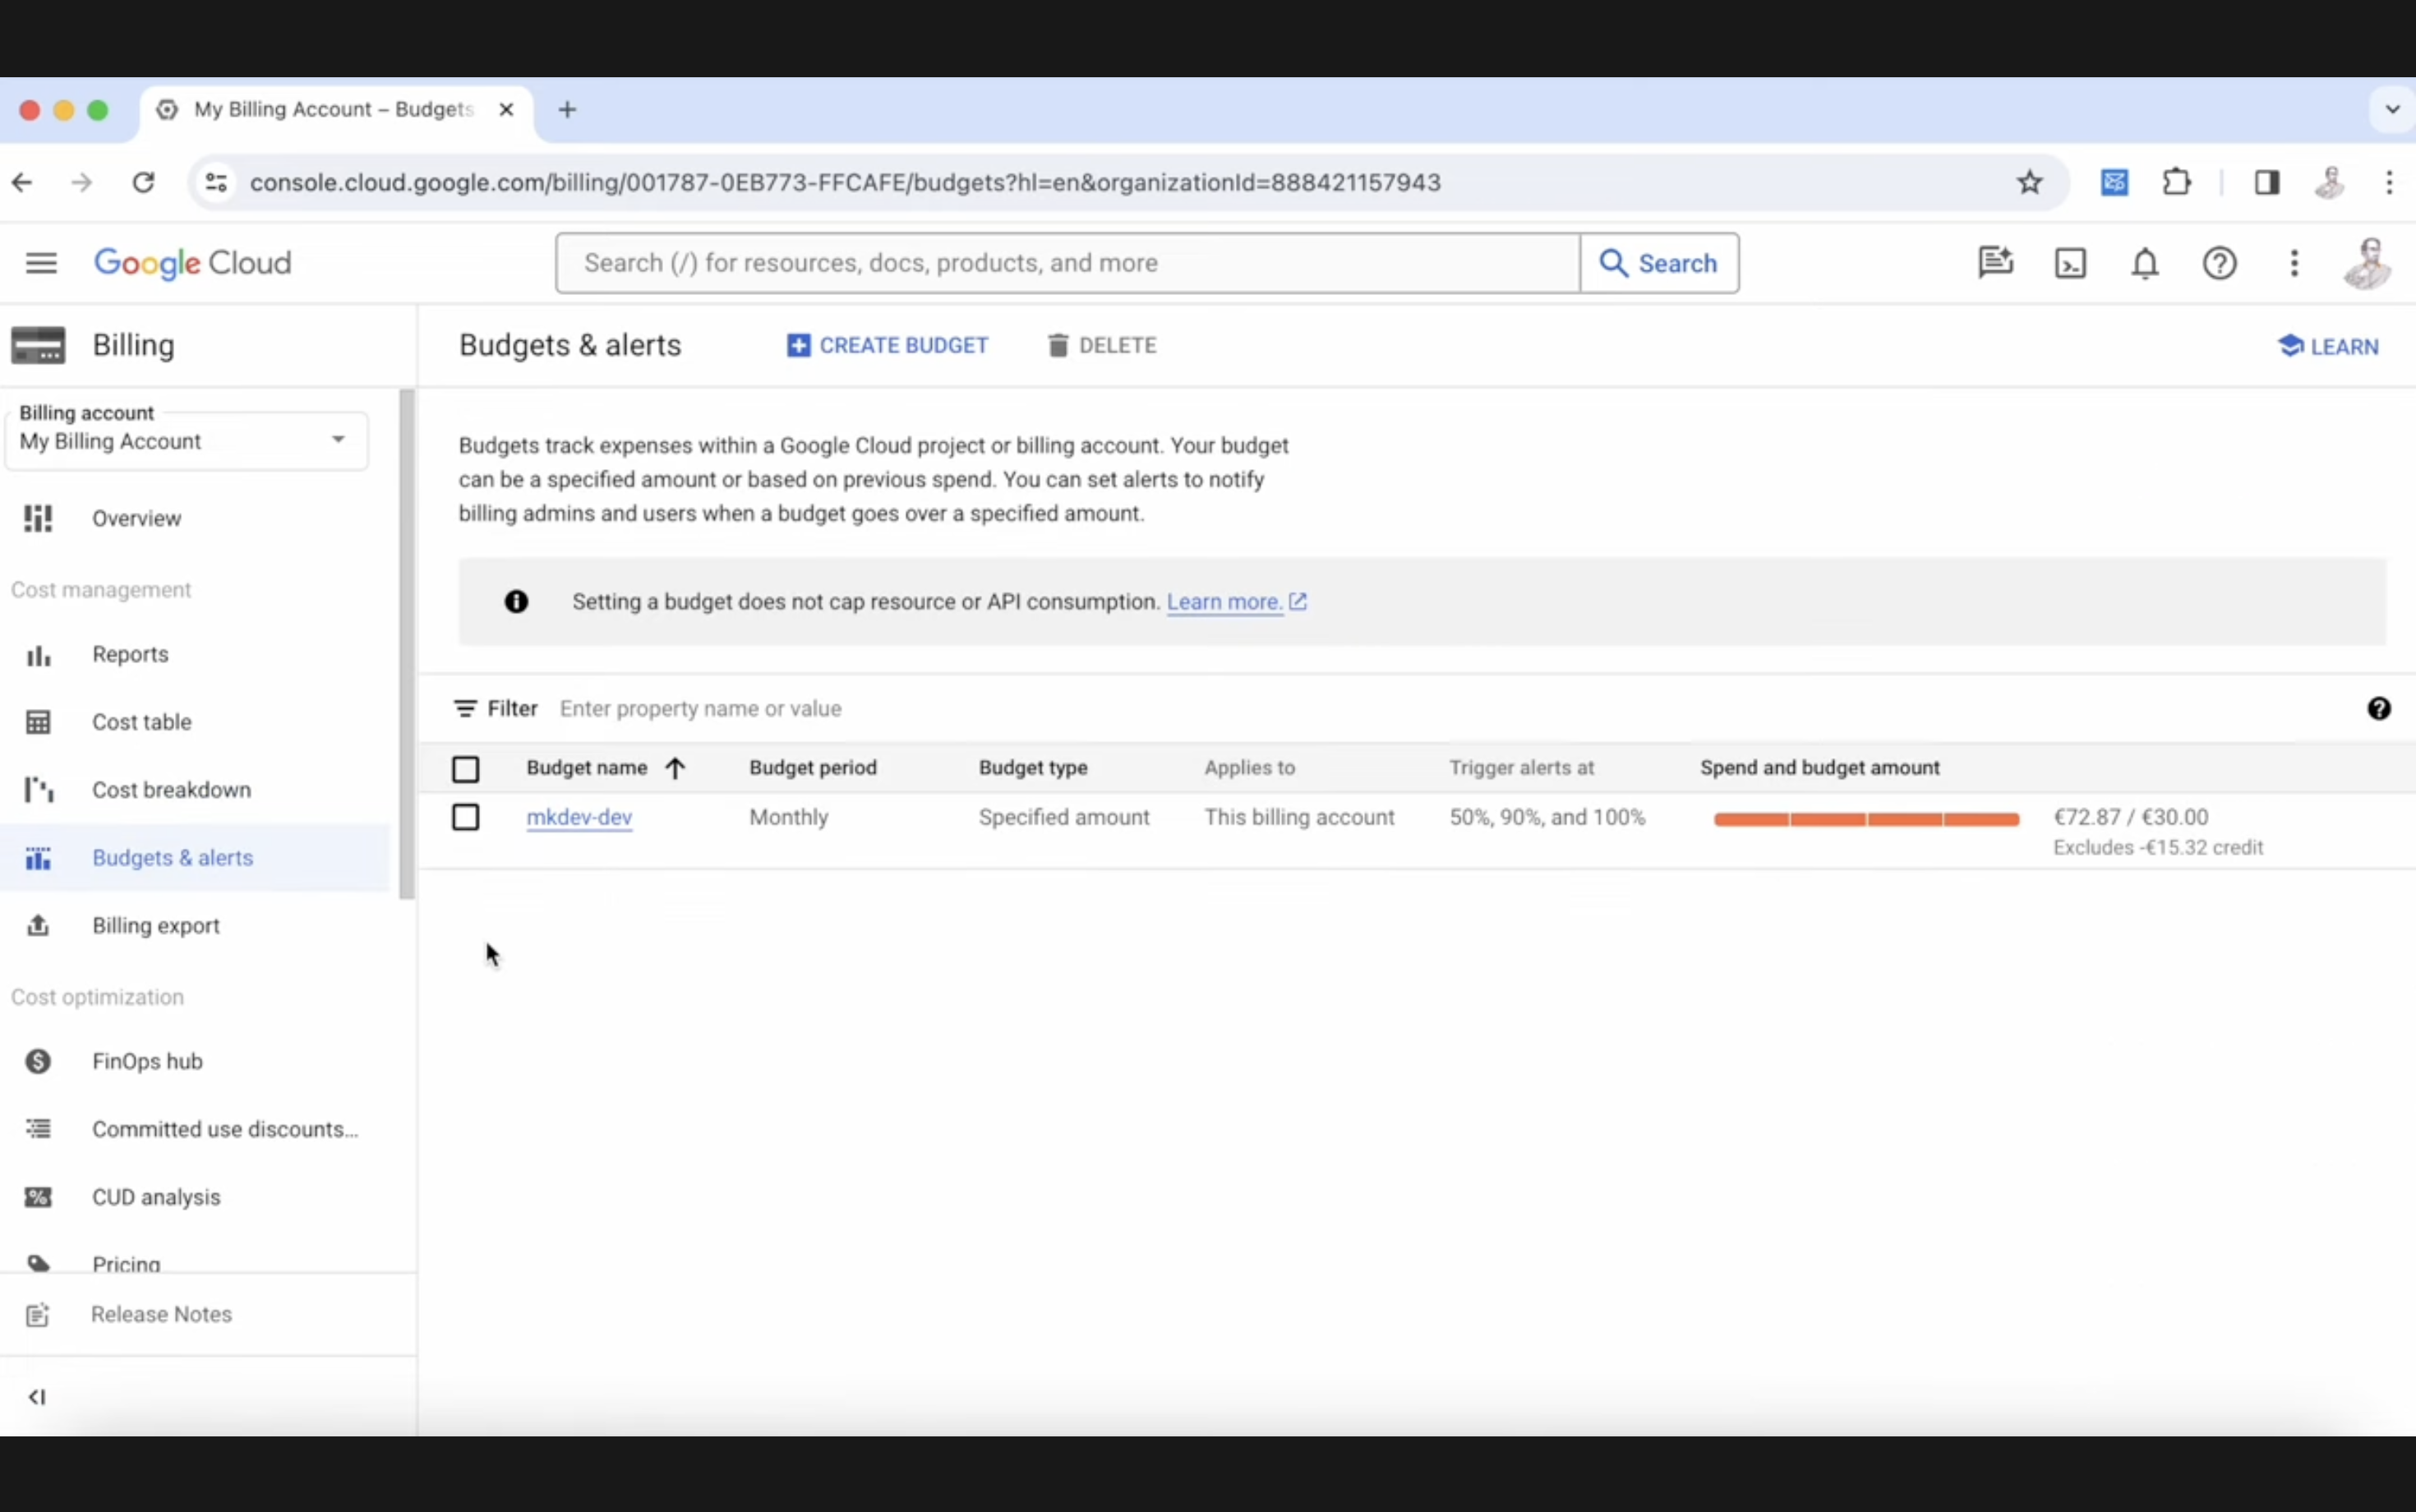
Task: Select Budgets and alerts sidebar item
Action: 173,857
